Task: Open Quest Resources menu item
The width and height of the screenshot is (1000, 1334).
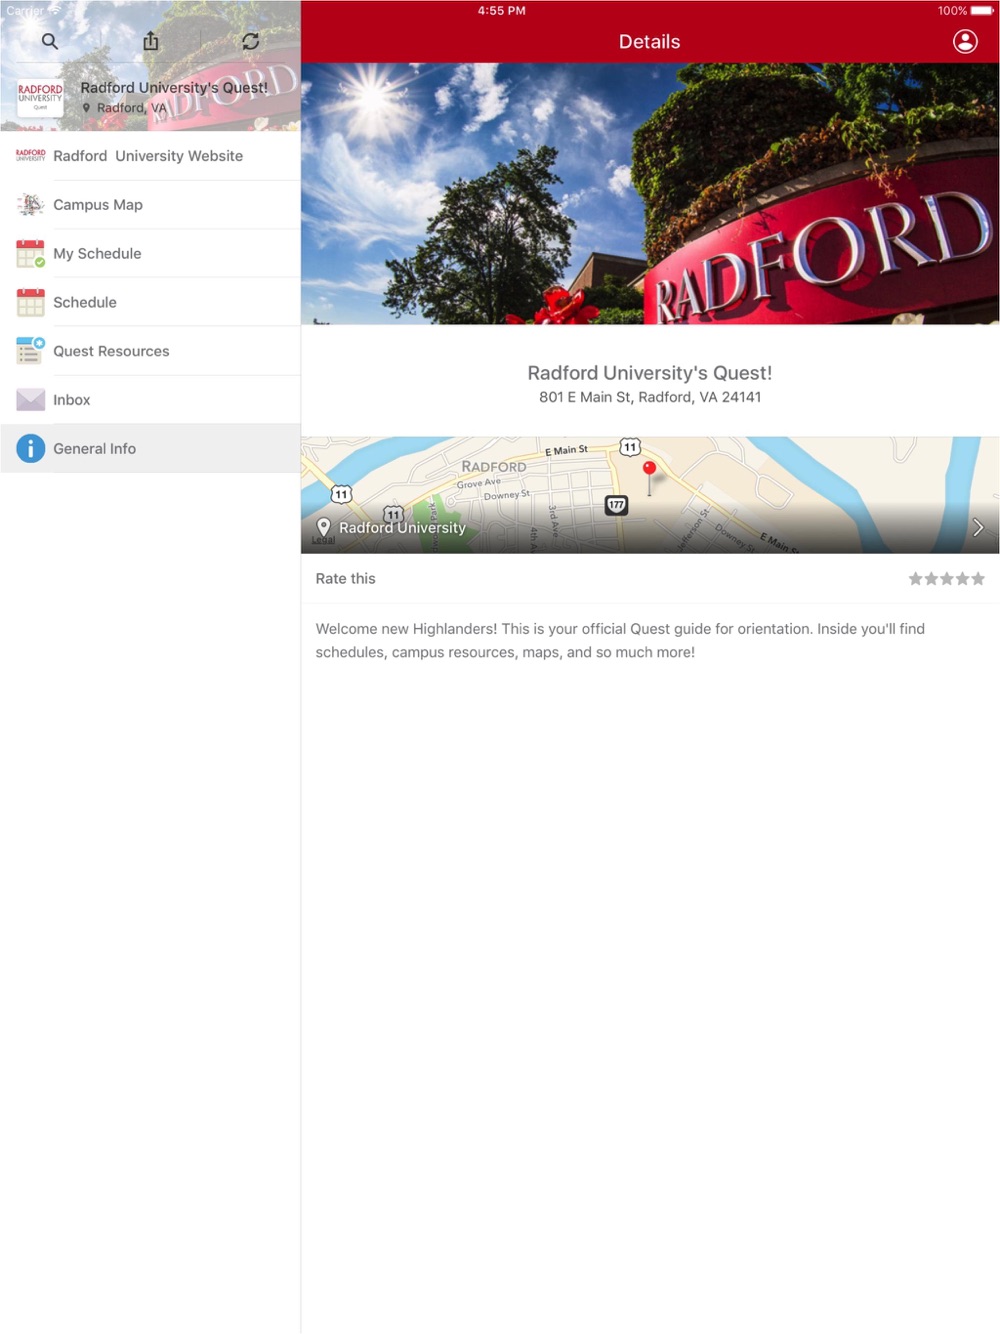Action: coord(150,351)
